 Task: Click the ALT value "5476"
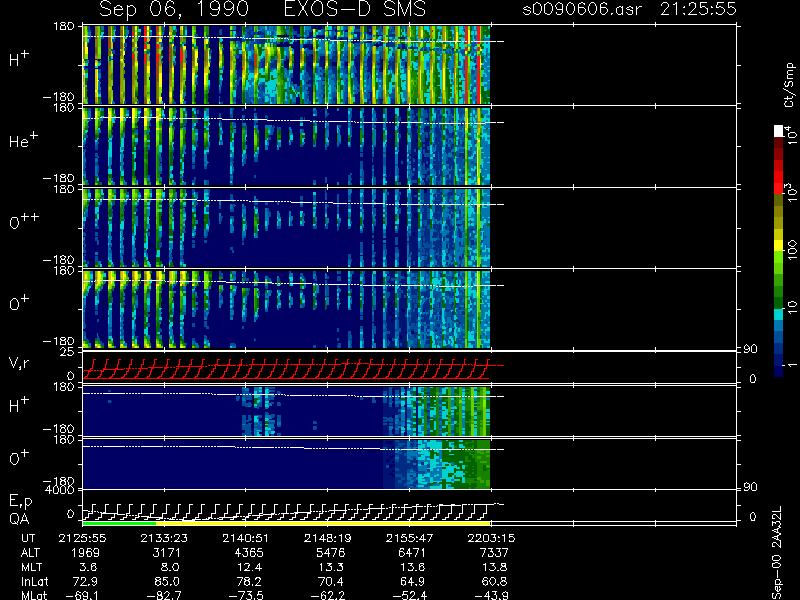click(x=330, y=553)
